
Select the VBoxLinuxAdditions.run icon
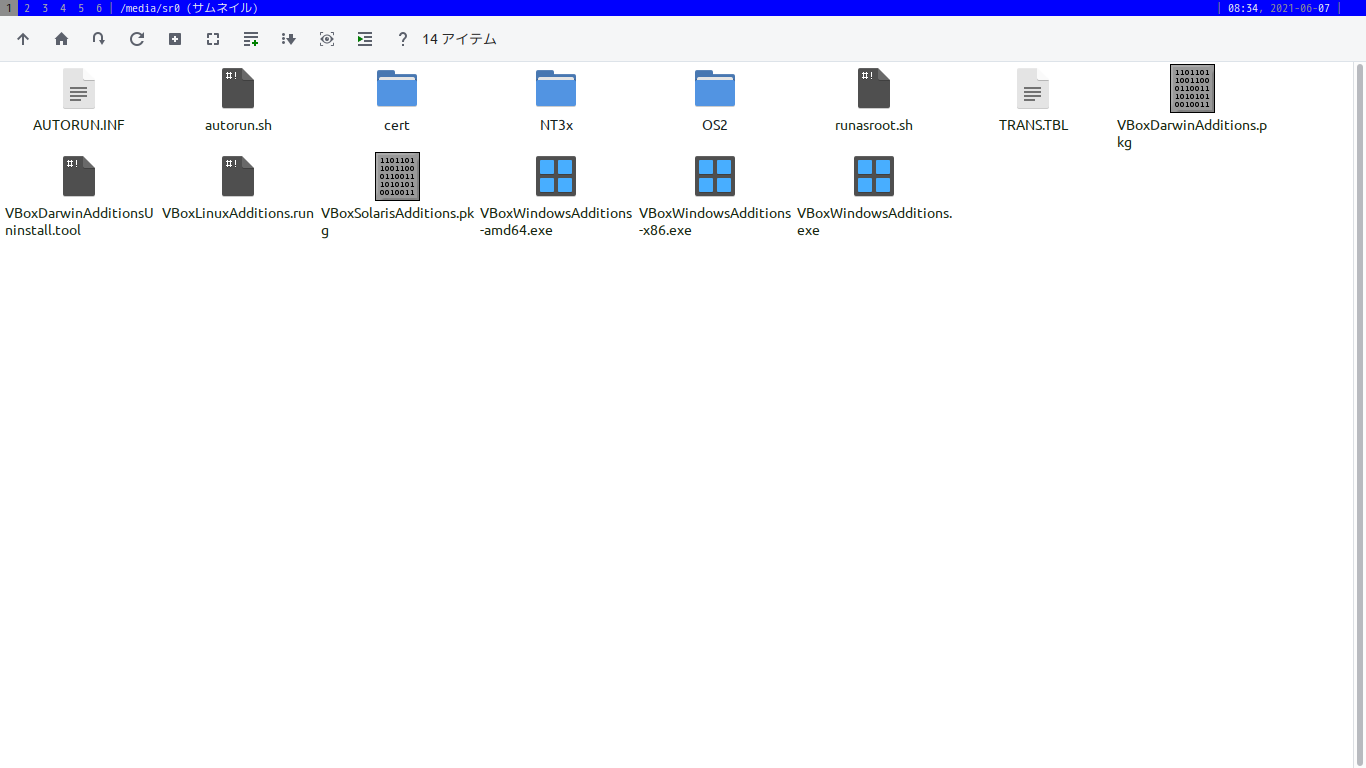click(x=238, y=177)
